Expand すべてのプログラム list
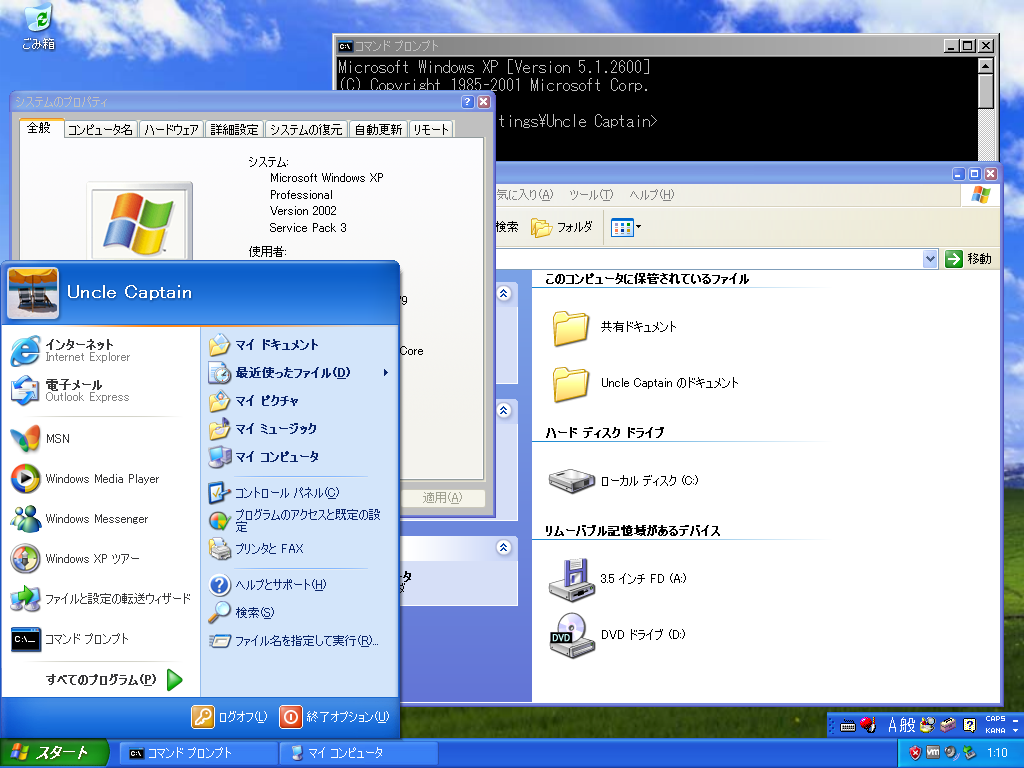 click(114, 680)
